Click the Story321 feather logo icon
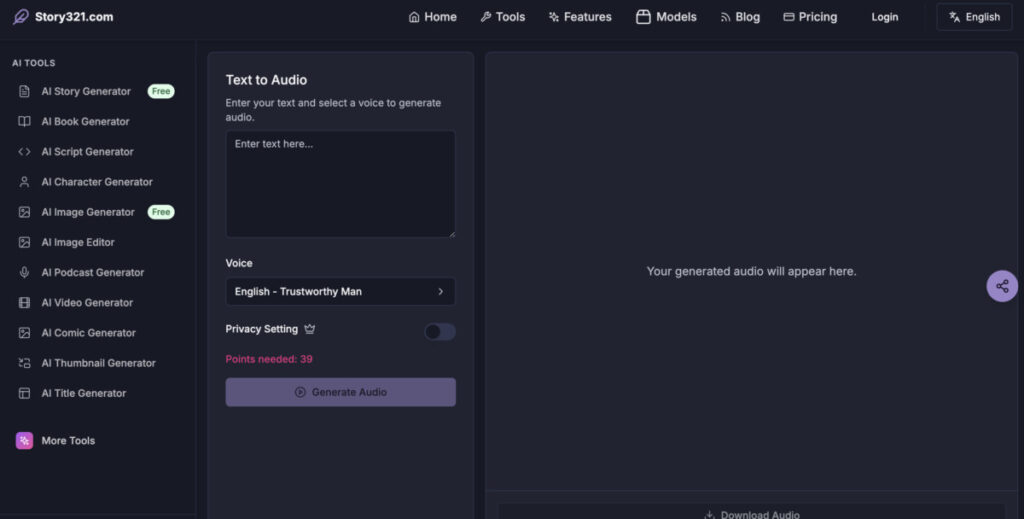 21,16
